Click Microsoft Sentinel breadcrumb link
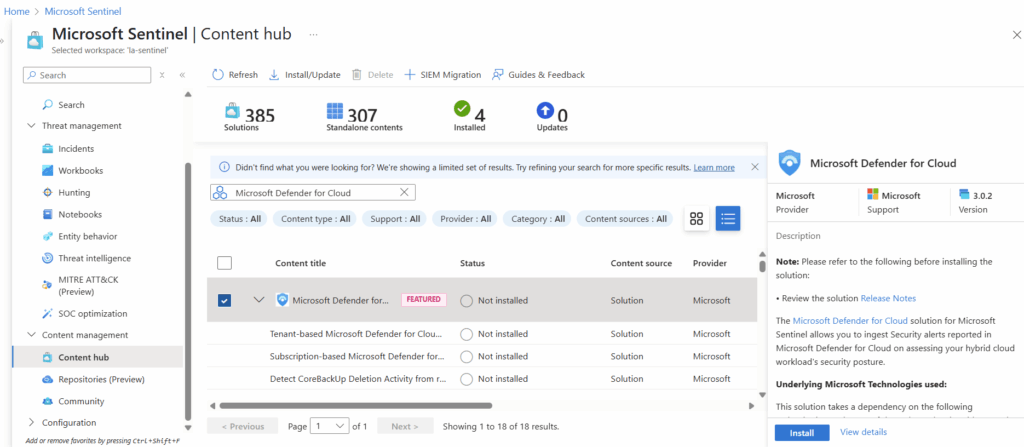Screen dimensions: 1024x447 83,11
